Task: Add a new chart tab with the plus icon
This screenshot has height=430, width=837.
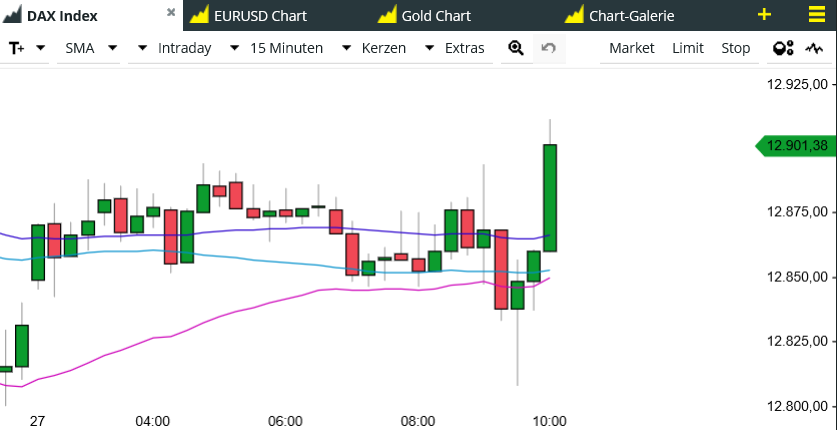Action: coord(765,15)
